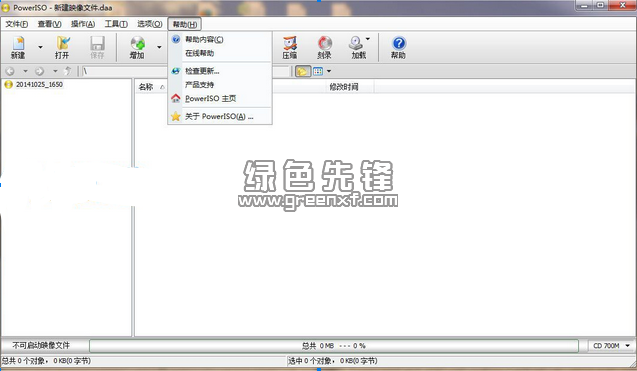Image resolution: width=637 pixels, height=371 pixels.
Task: Close the PowerISO window
Action: (622, 5)
